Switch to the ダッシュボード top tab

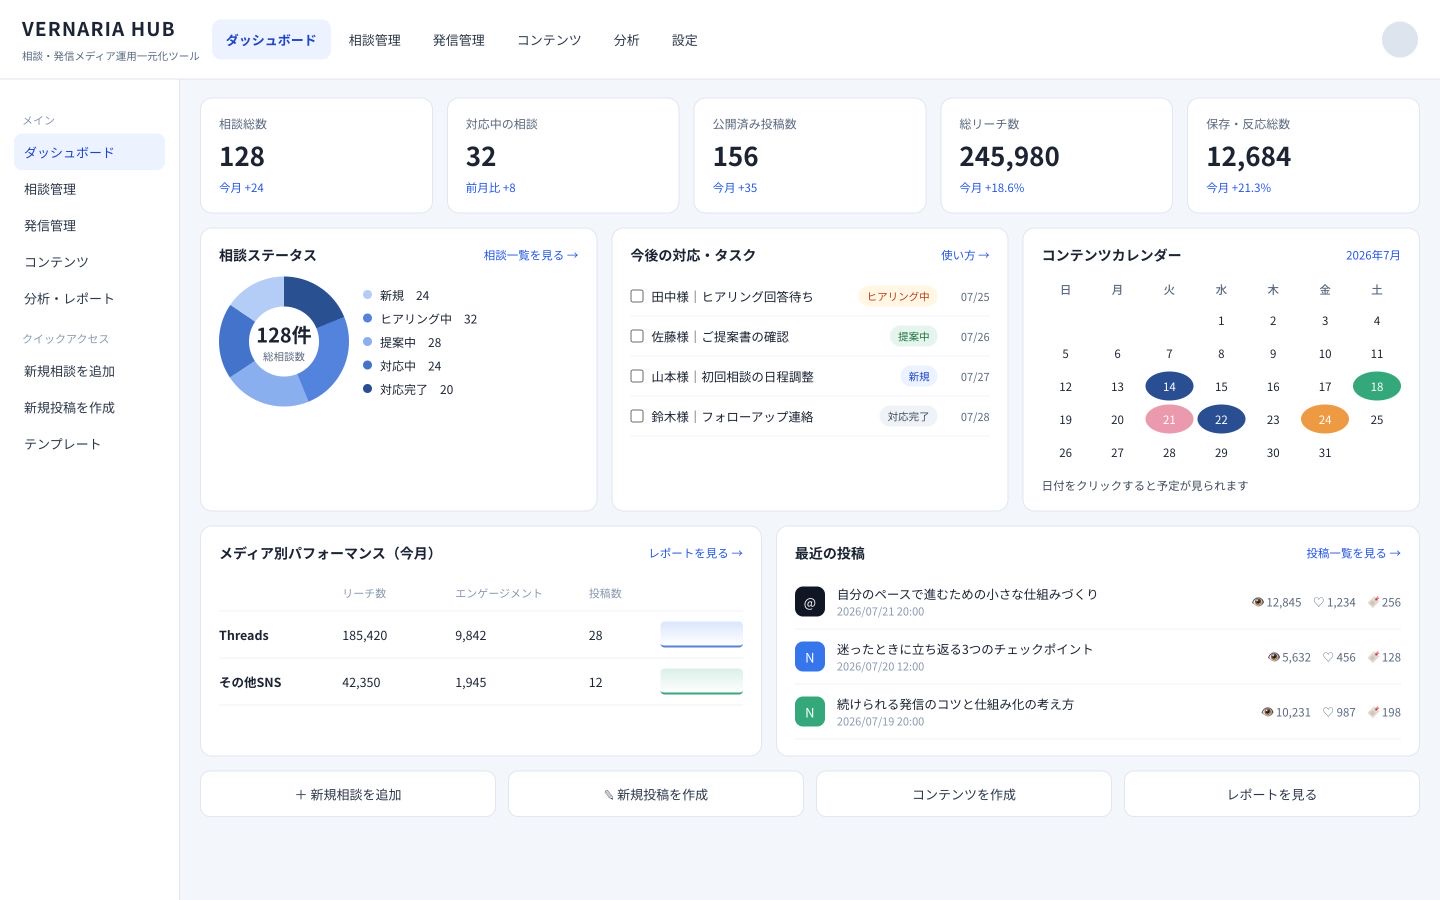(271, 40)
